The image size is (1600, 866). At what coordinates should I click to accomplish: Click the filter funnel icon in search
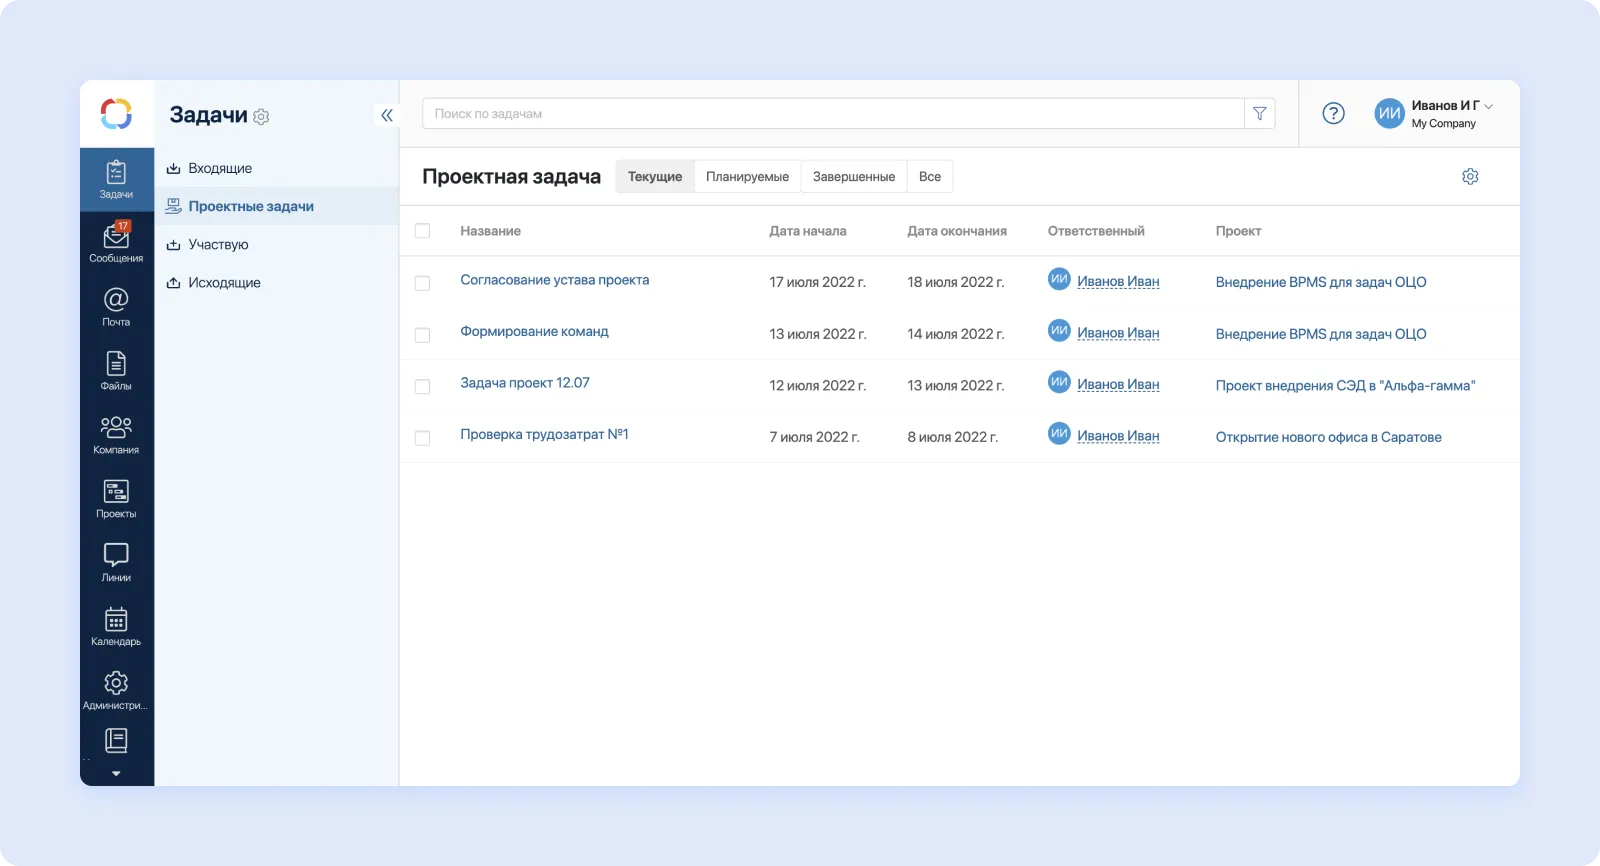click(1259, 114)
